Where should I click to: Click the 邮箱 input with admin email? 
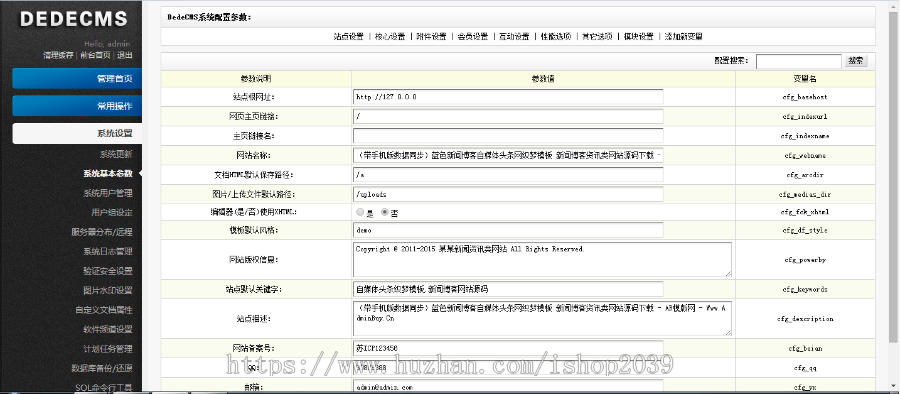coord(508,387)
